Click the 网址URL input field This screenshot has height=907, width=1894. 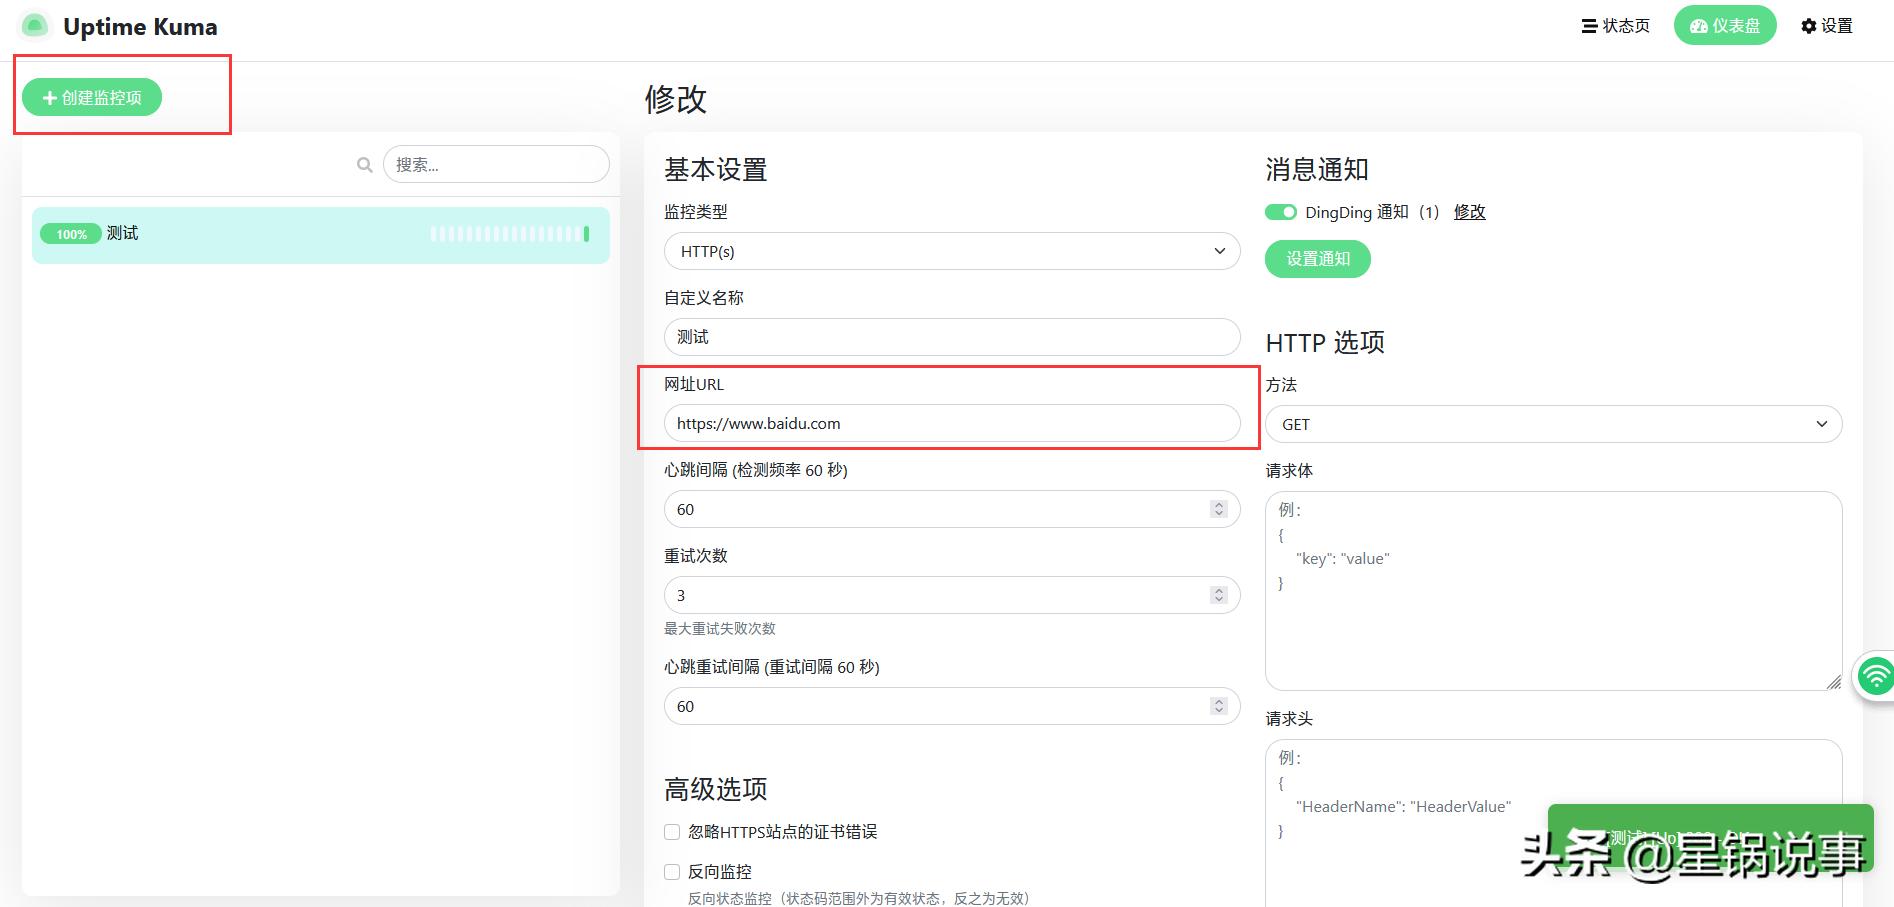point(950,423)
